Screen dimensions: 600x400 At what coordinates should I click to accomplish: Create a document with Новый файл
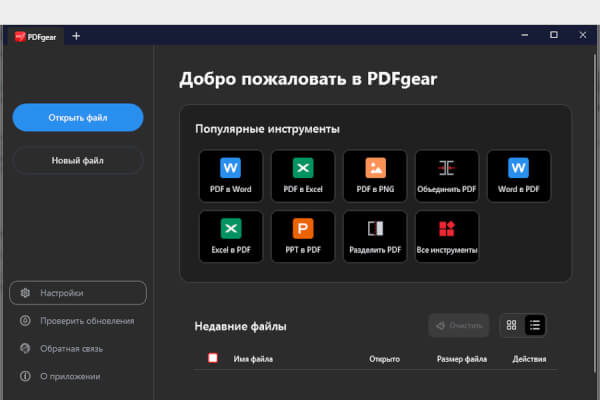coord(78,160)
